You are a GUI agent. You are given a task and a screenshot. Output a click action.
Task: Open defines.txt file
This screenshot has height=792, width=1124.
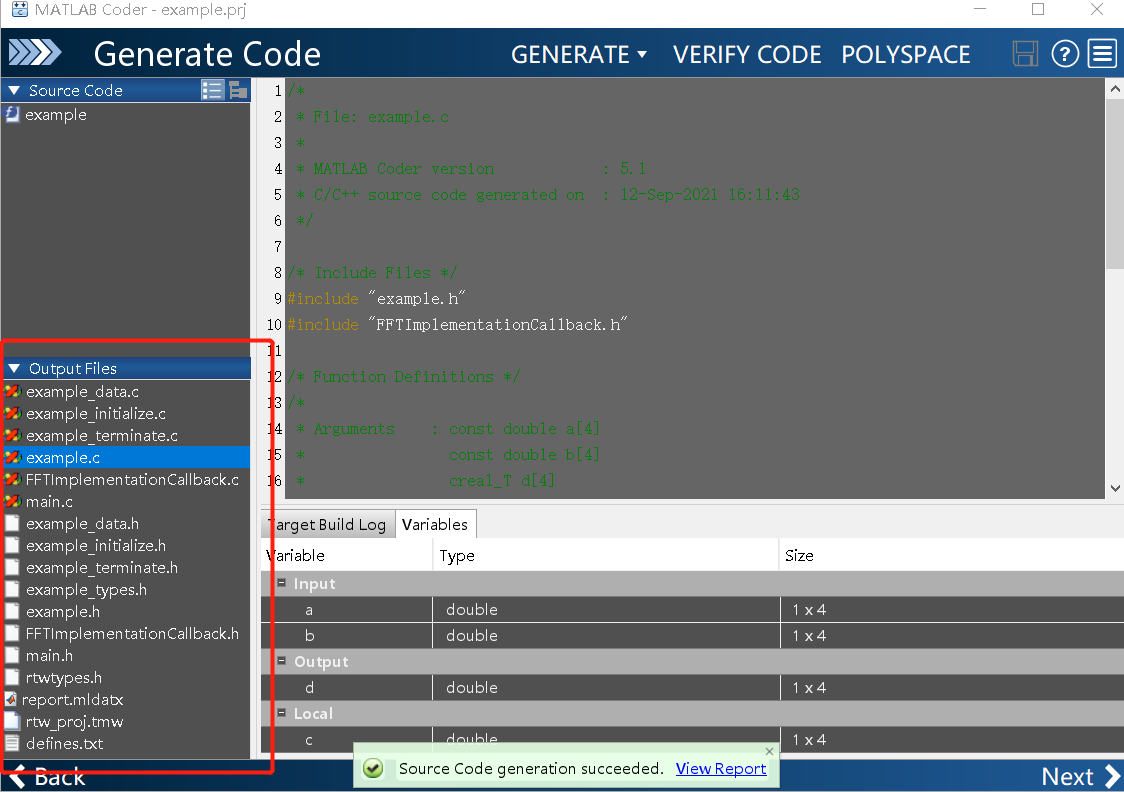coord(64,743)
